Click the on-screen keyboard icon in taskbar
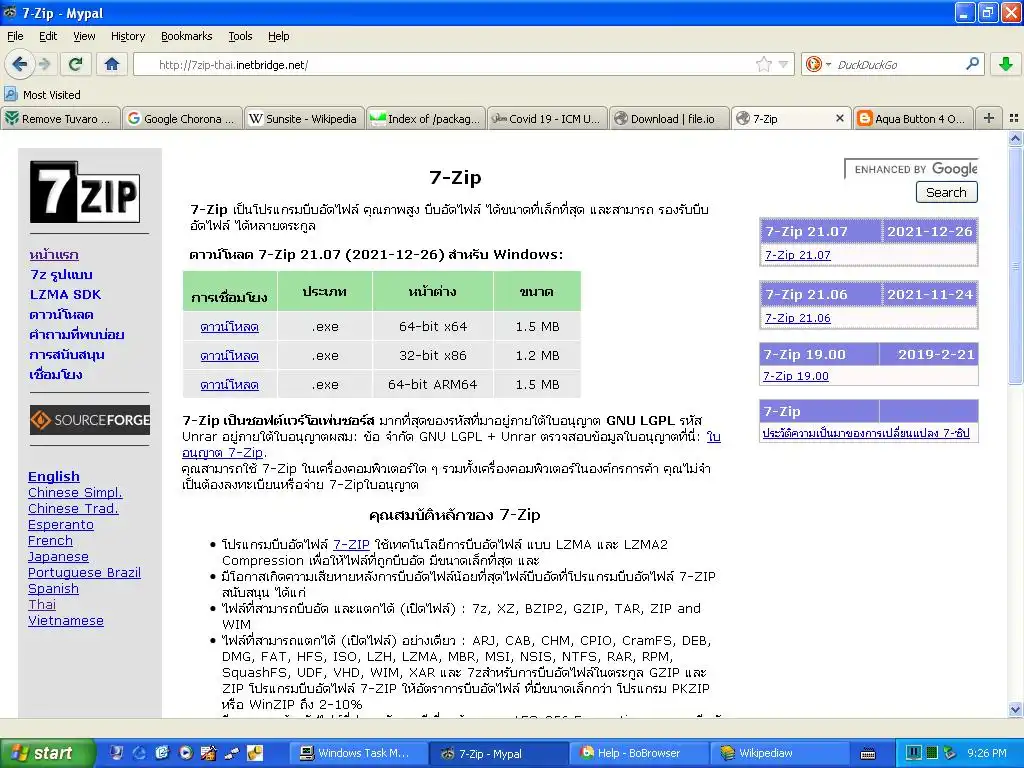Viewport: 1024px width, 768px height. click(x=868, y=754)
